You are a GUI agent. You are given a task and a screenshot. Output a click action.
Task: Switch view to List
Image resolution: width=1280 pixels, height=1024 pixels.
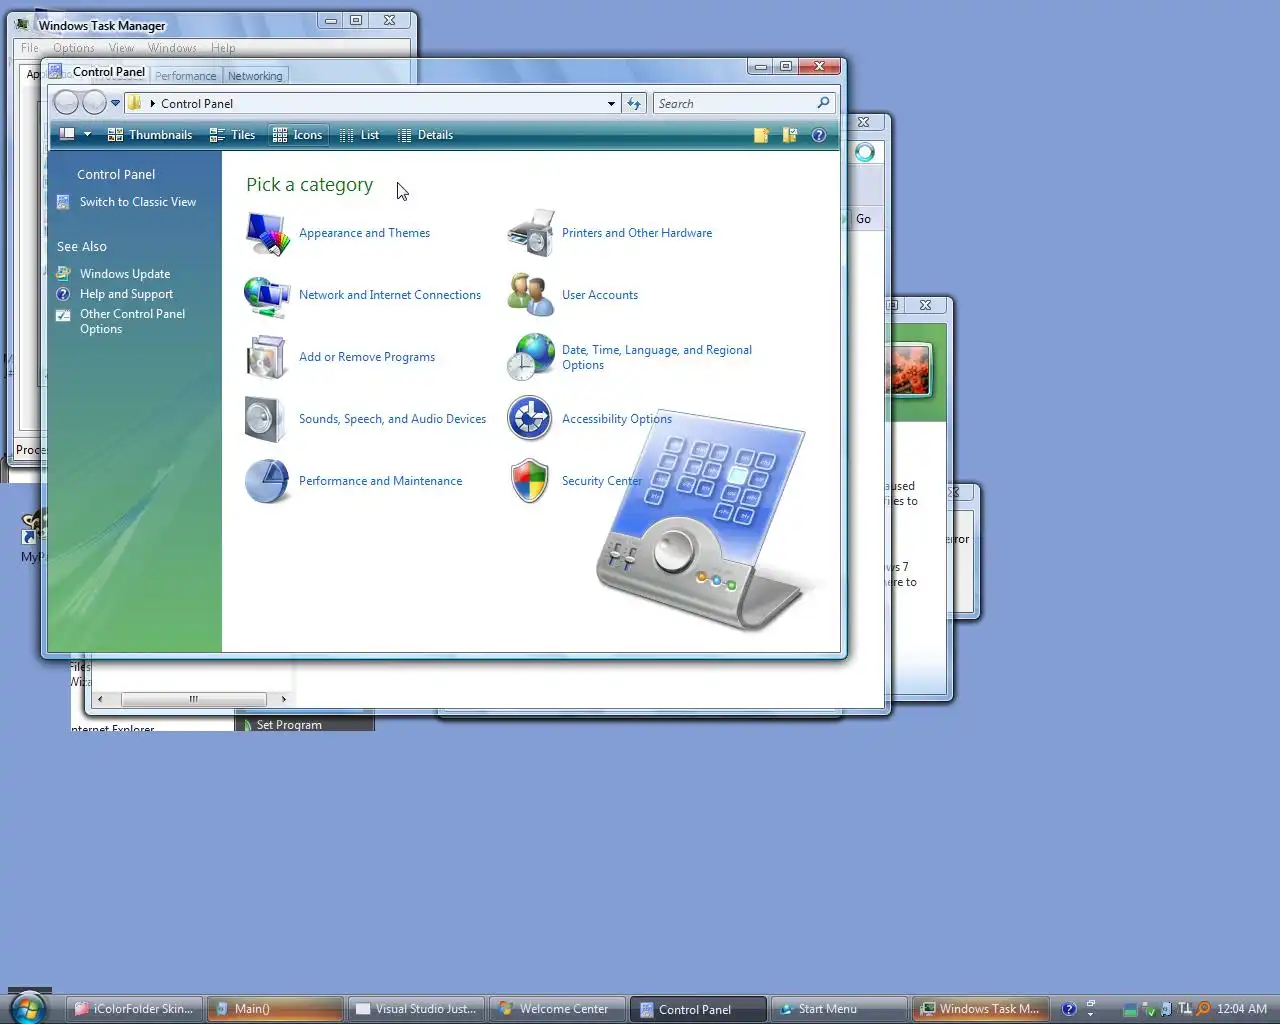tap(359, 135)
